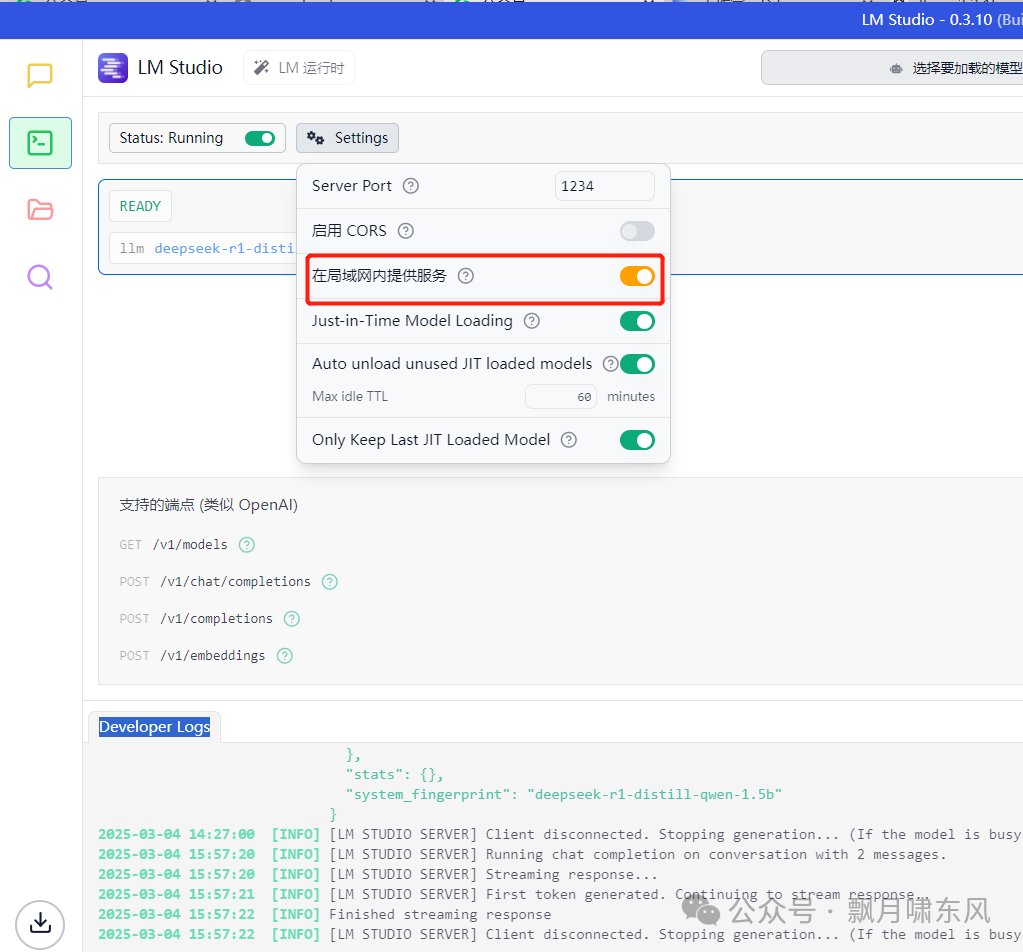Click the /v1/chat/completions endpoint text
Image resolution: width=1023 pixels, height=952 pixels.
coord(236,582)
